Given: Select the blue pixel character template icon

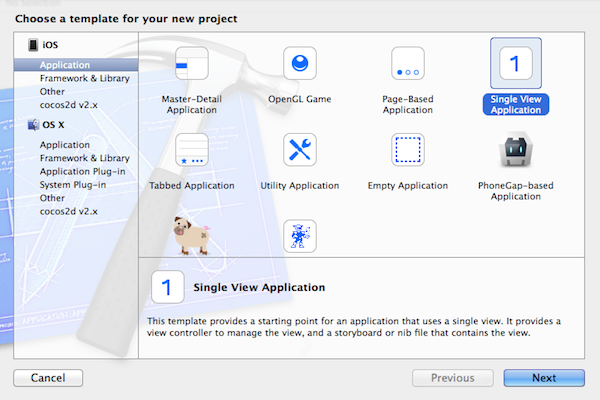Looking at the screenshot, I should pyautogui.click(x=300, y=236).
